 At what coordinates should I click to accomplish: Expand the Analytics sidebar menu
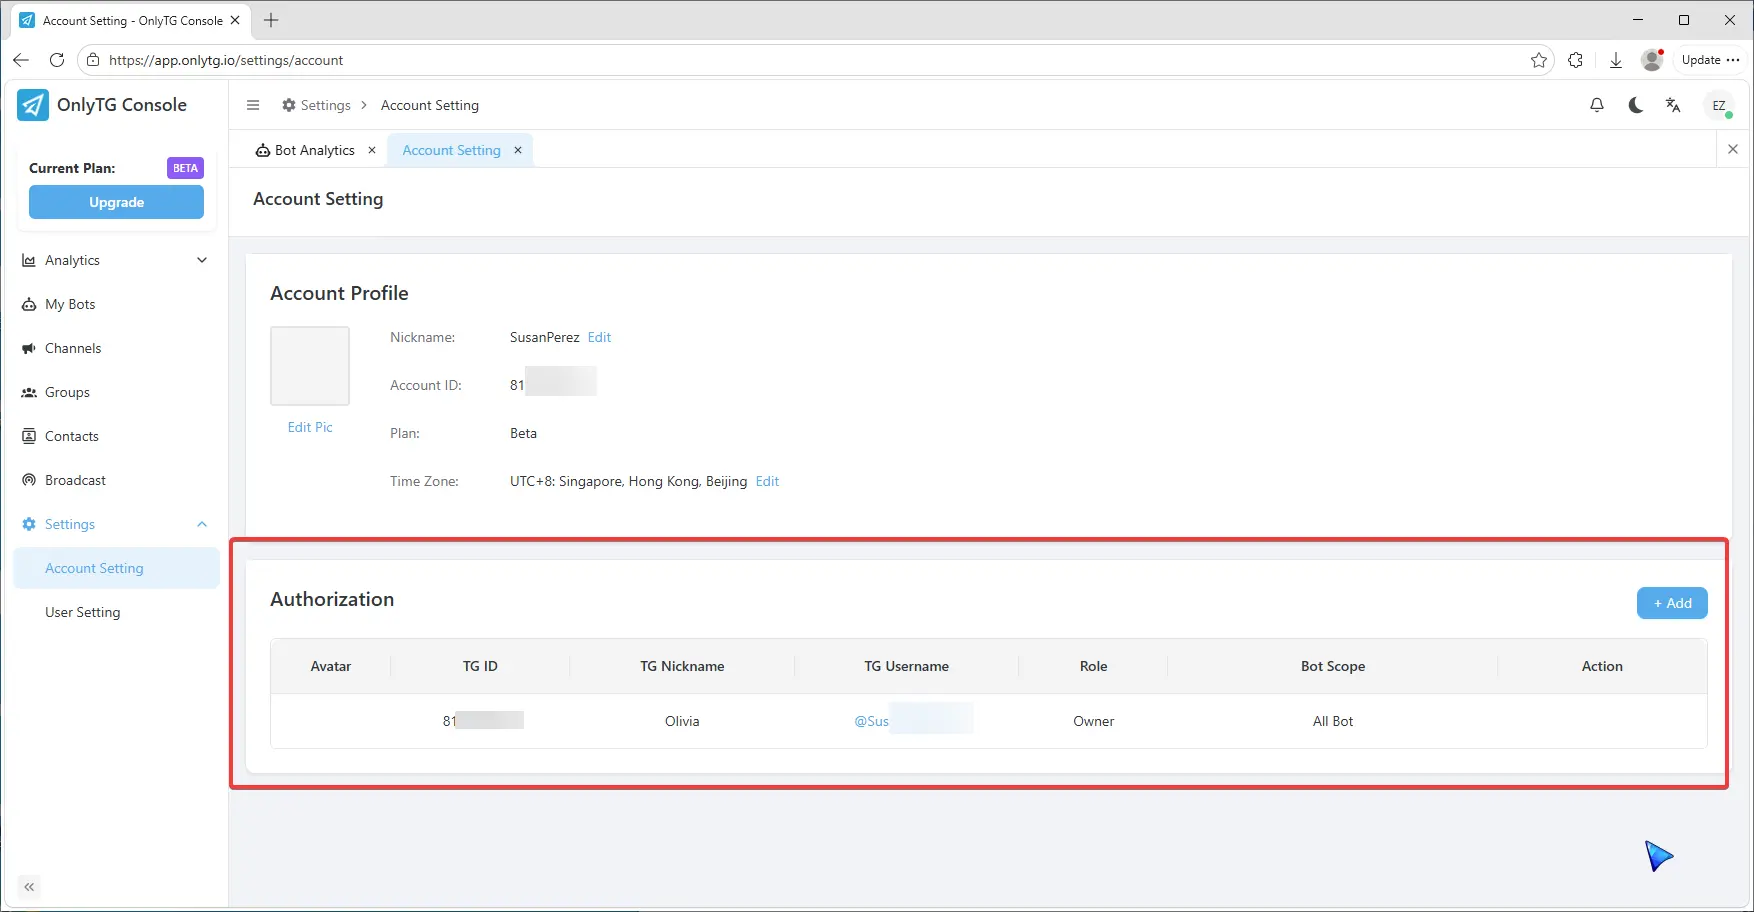[x=115, y=260]
